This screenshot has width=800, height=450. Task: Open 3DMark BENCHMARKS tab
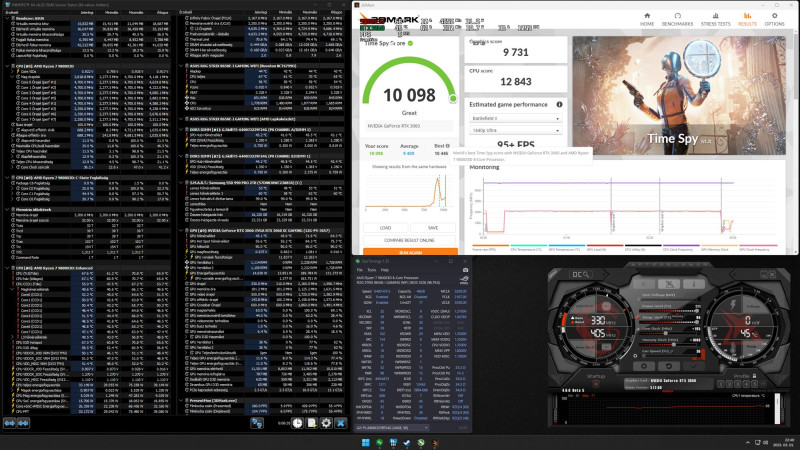[678, 19]
